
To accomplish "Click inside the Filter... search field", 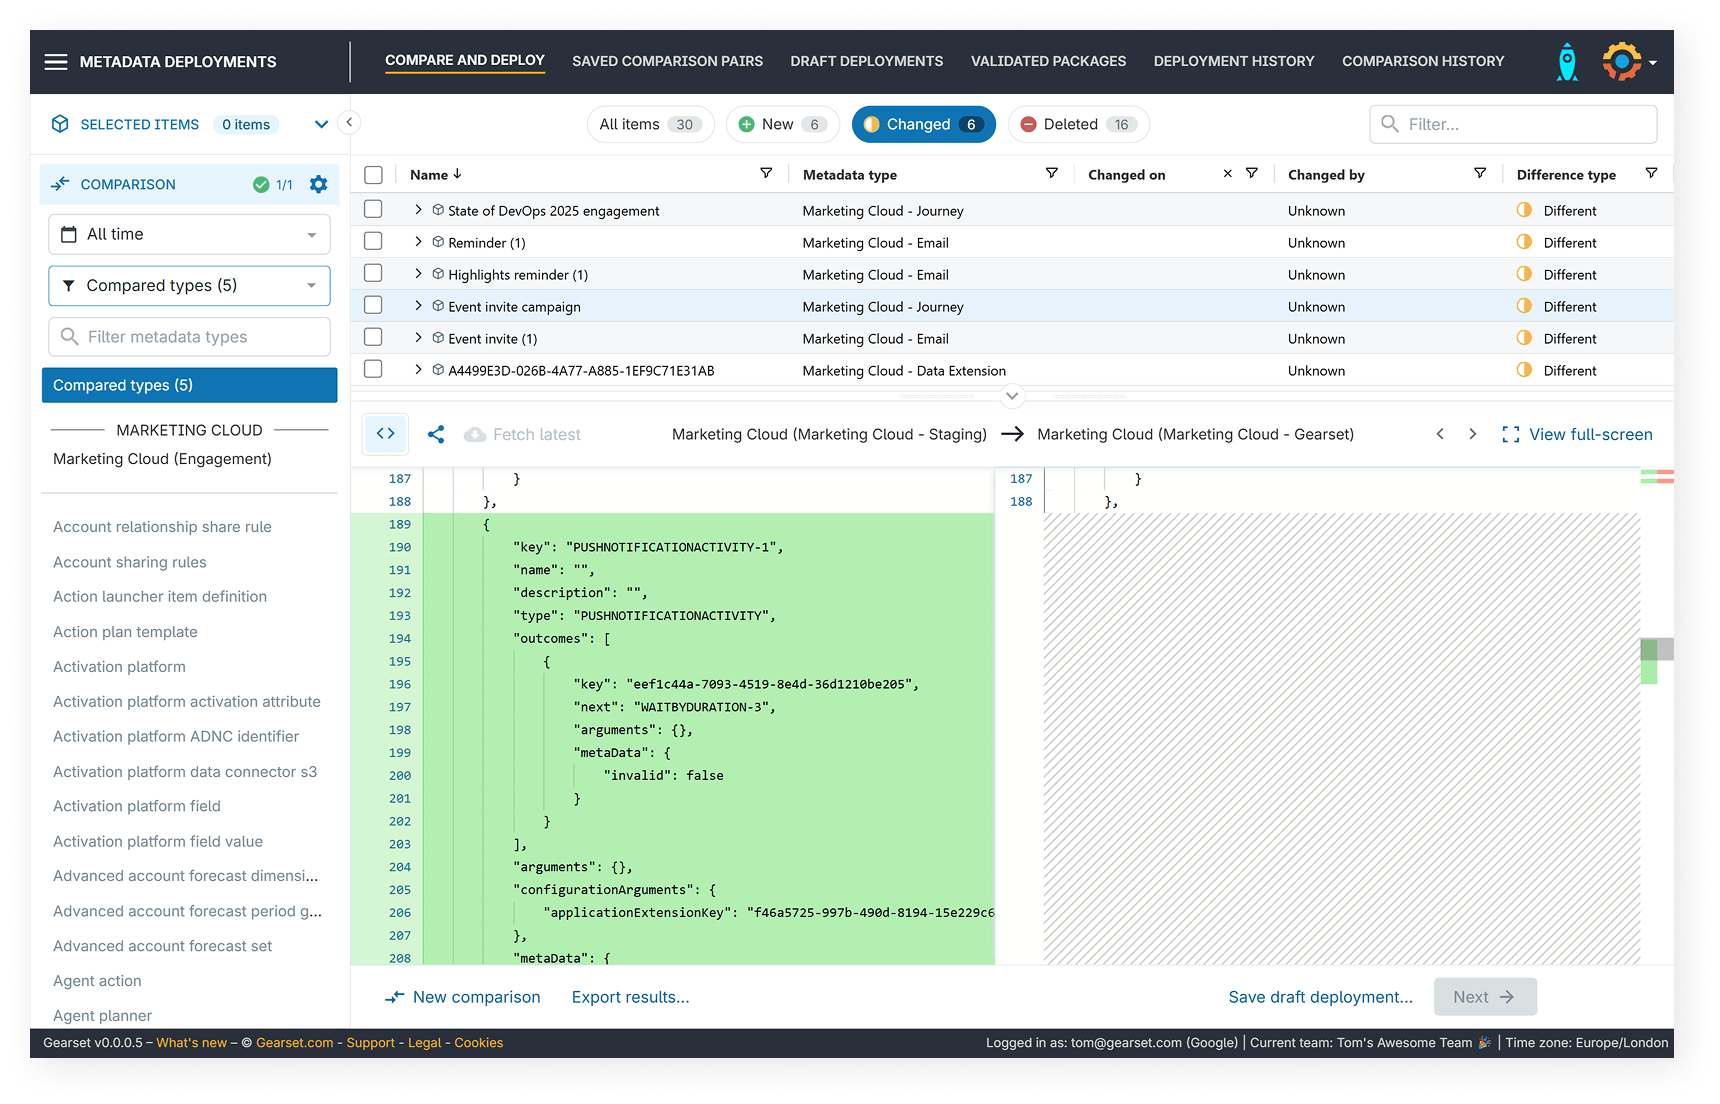I will pyautogui.click(x=1511, y=124).
